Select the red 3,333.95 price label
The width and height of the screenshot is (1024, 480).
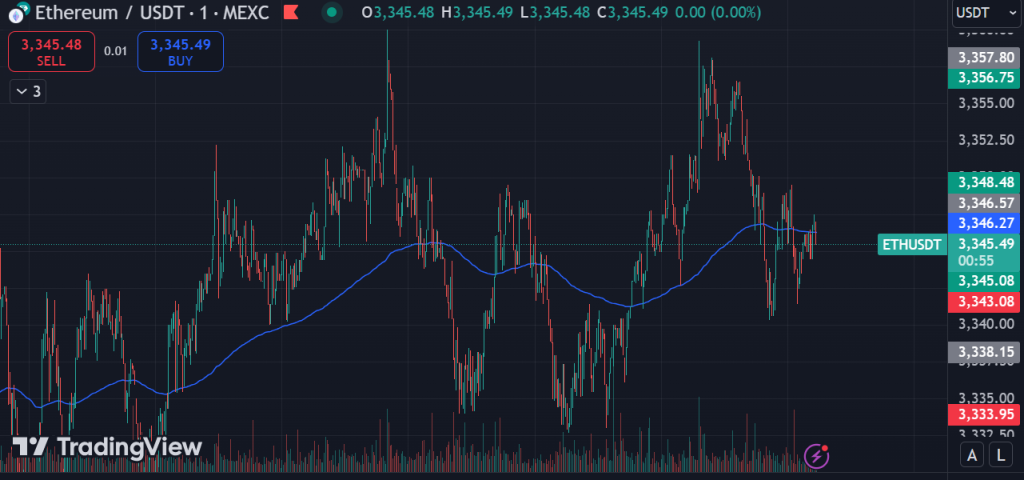pos(984,413)
